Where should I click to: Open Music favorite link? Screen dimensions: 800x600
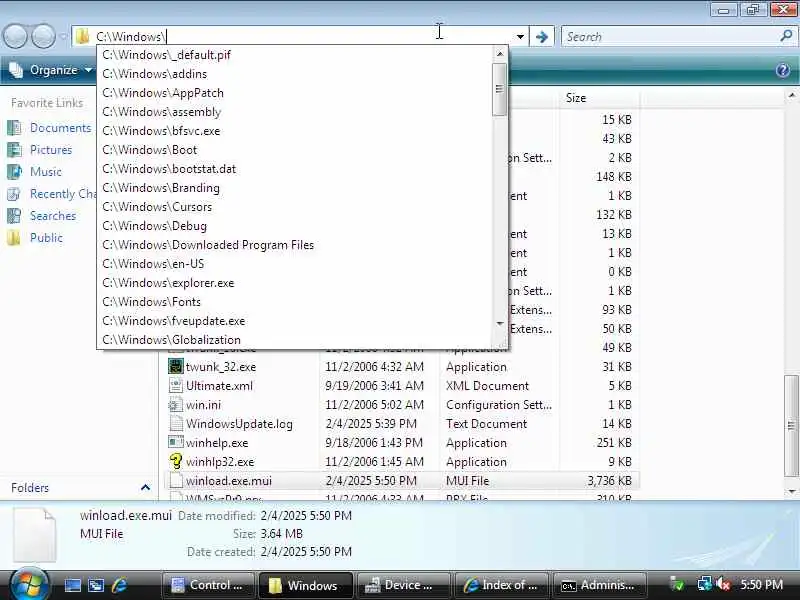[x=45, y=171]
